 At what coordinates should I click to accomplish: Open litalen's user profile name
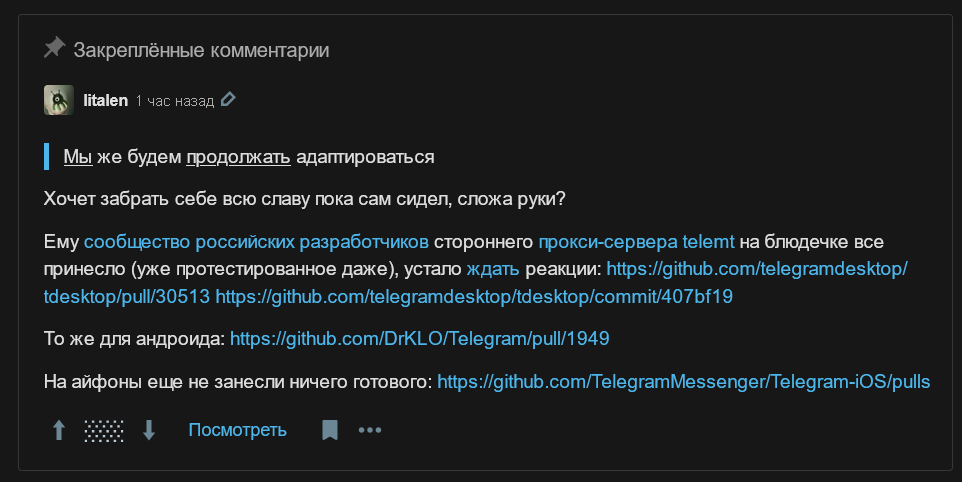tap(106, 100)
